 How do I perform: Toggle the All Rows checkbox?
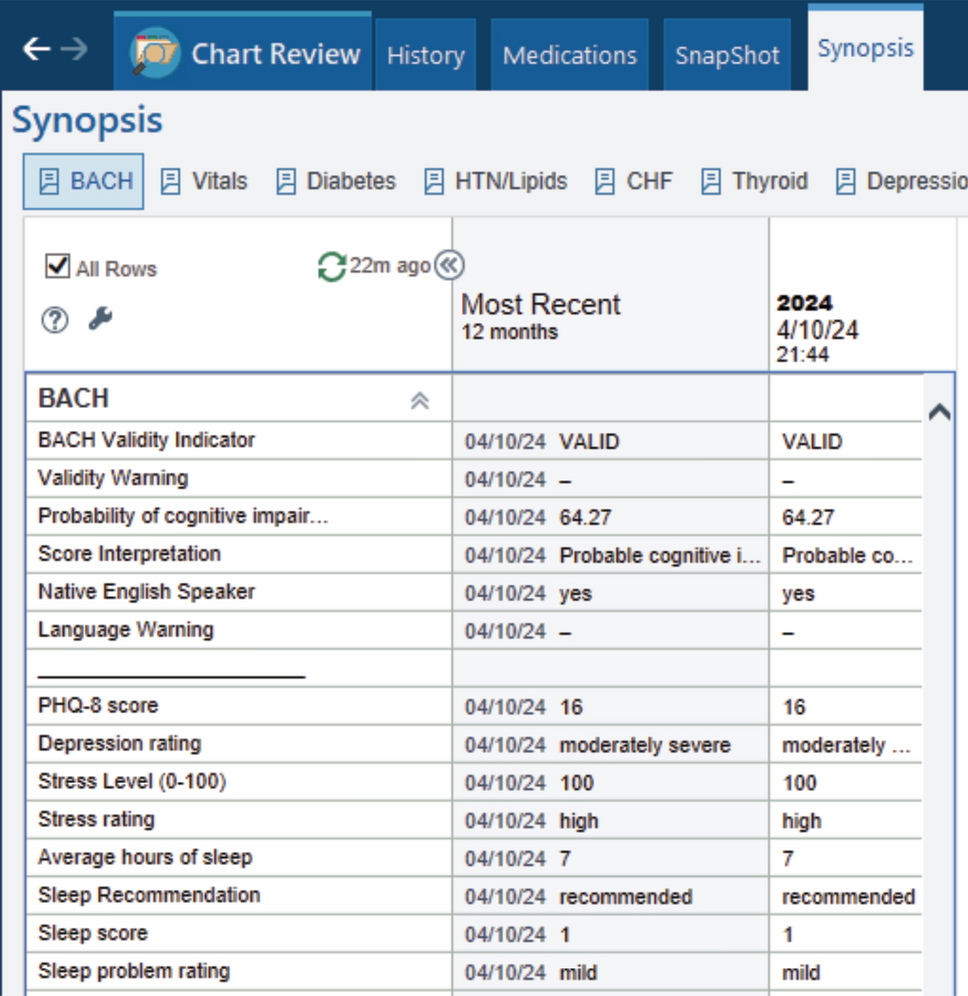[x=57, y=267]
